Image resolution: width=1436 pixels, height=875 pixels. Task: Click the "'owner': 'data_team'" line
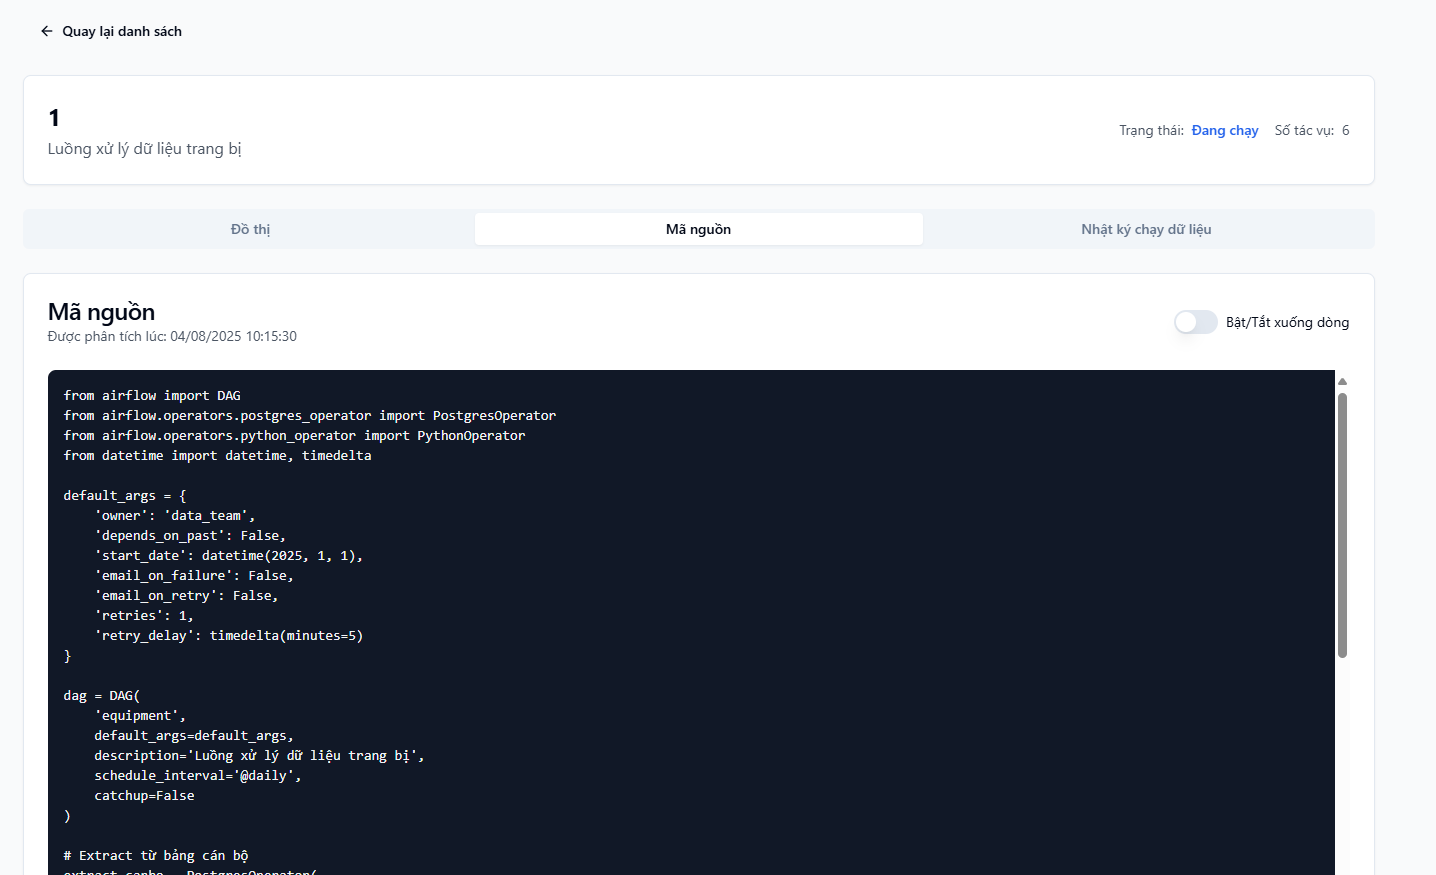pyautogui.click(x=175, y=516)
